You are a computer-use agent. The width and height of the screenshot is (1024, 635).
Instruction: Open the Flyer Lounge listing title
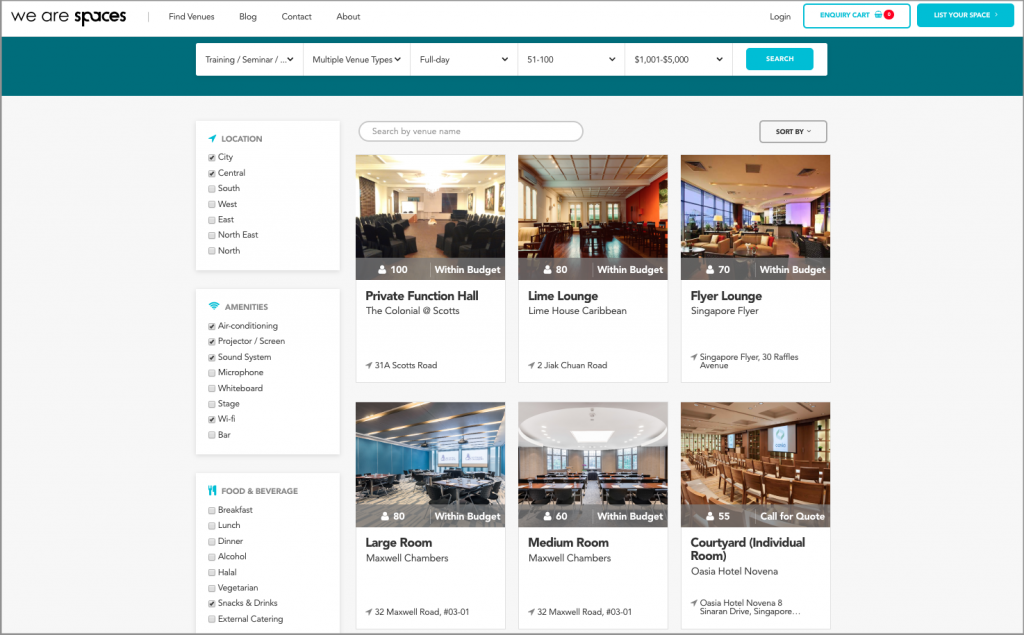[x=726, y=296]
